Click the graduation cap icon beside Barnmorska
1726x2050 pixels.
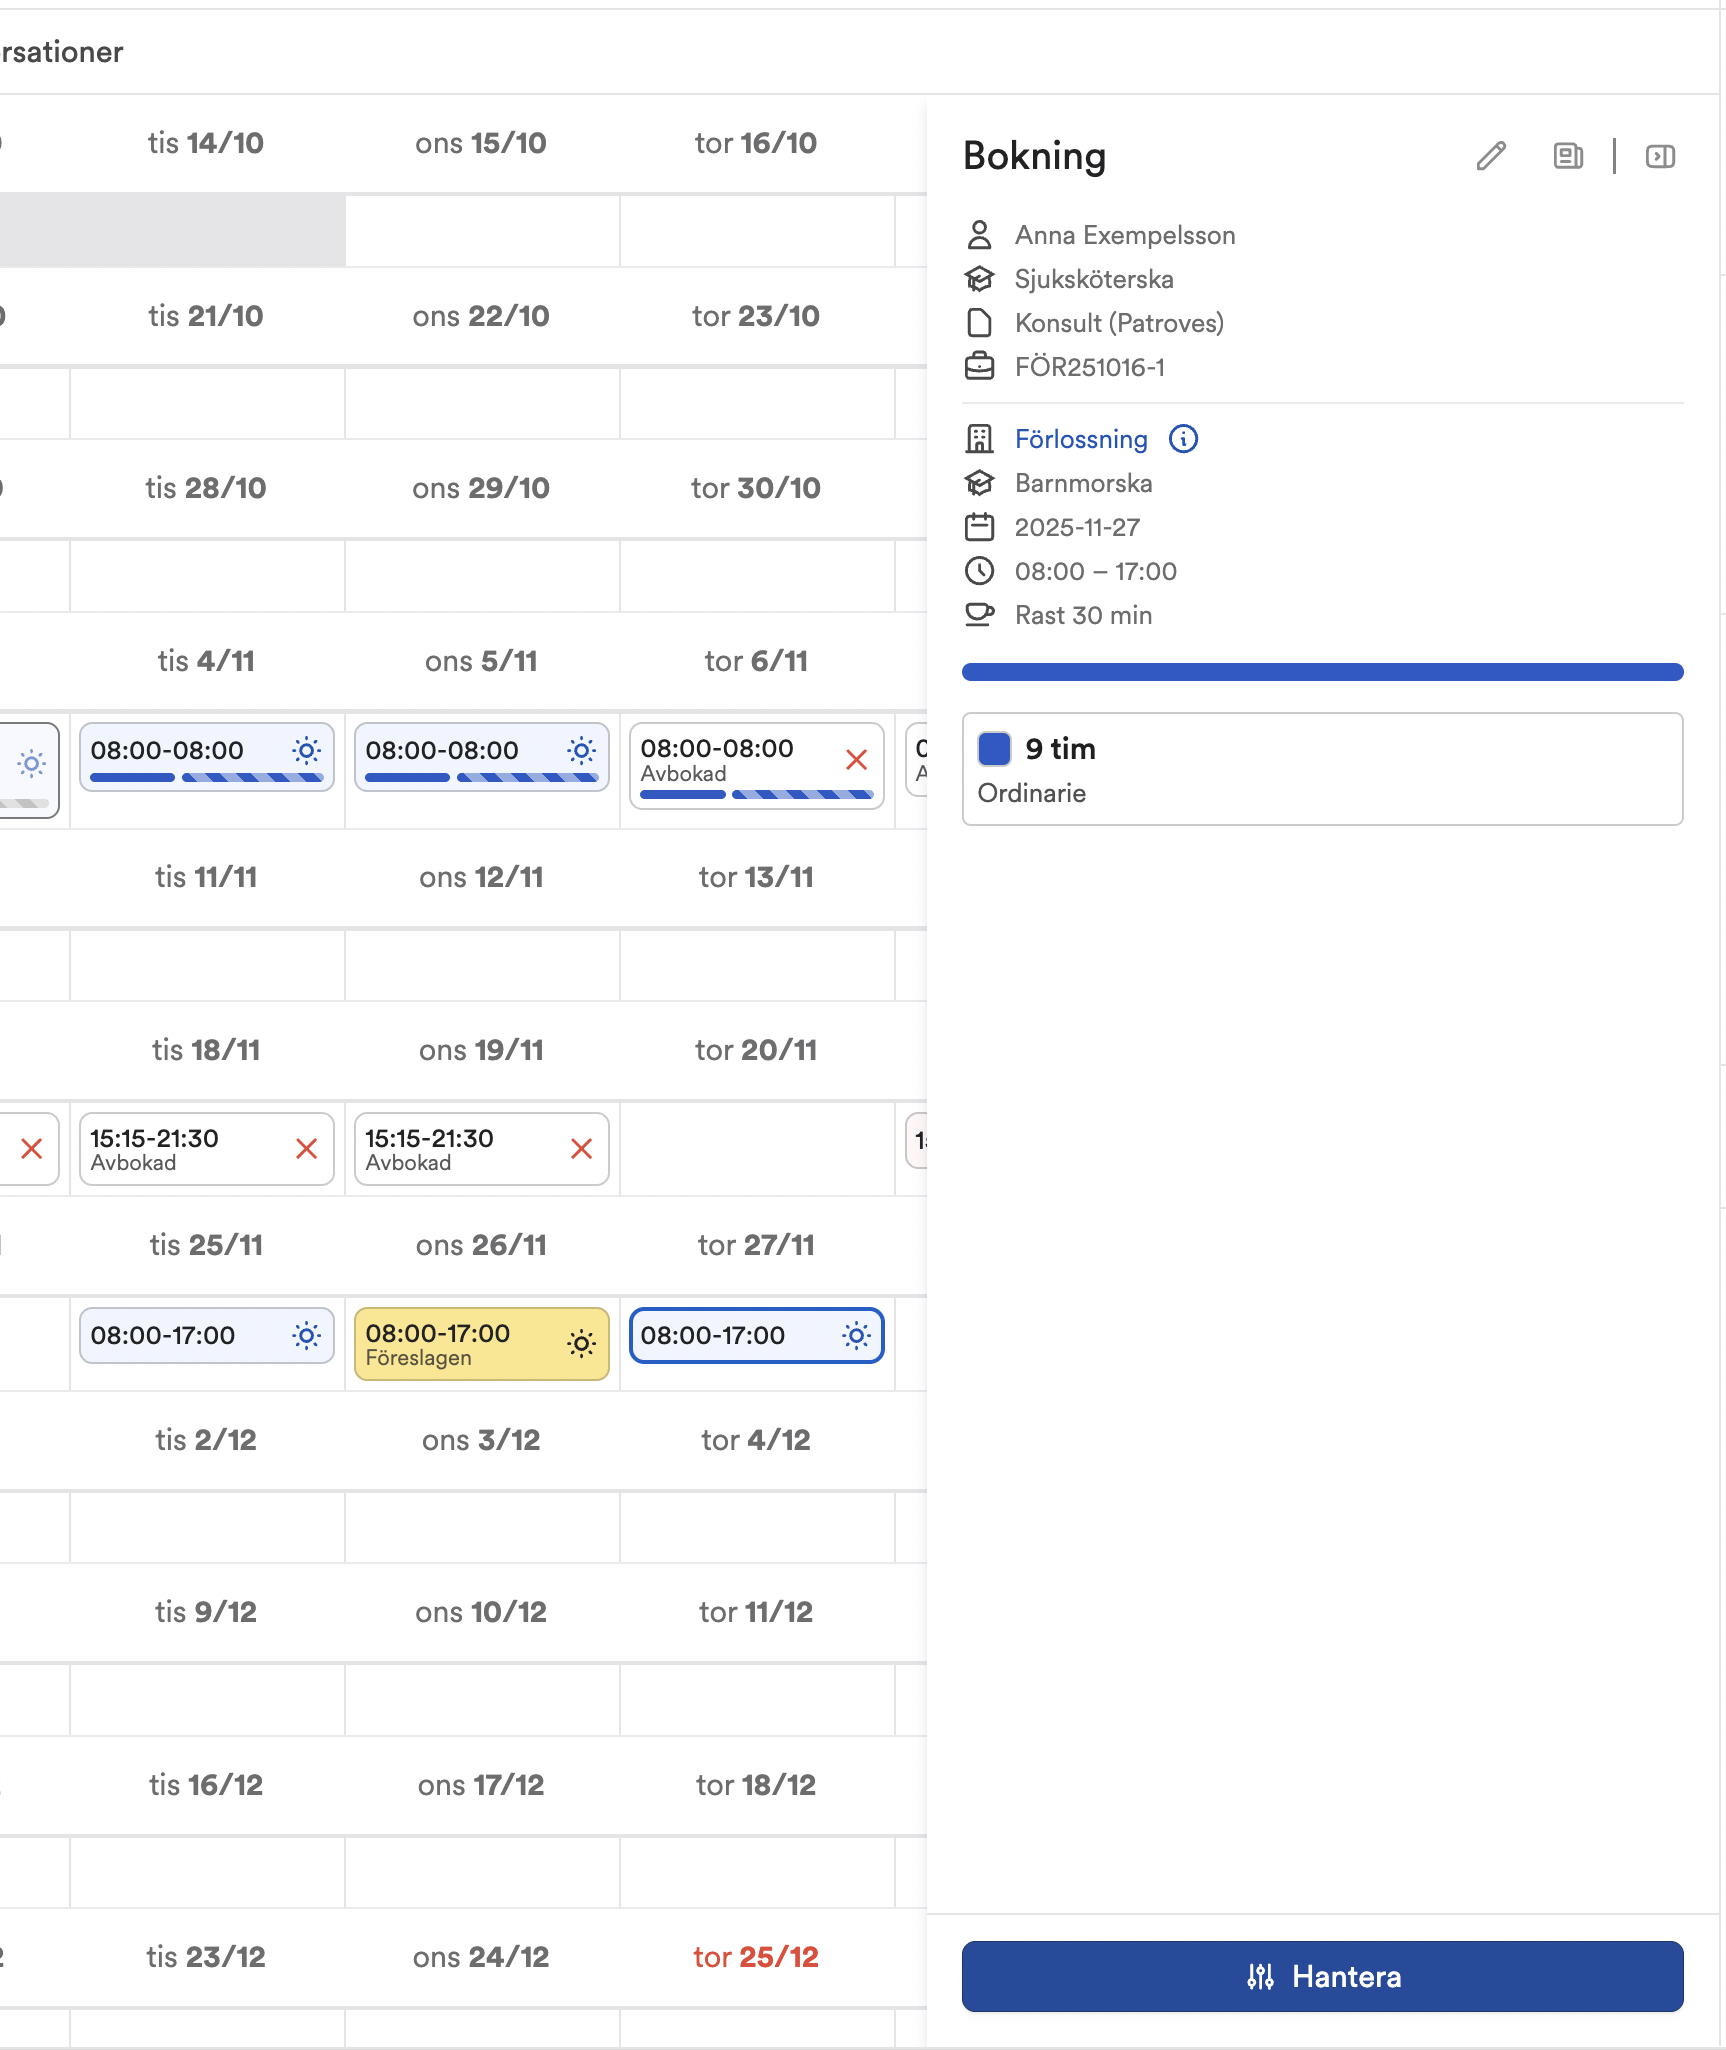coord(979,483)
